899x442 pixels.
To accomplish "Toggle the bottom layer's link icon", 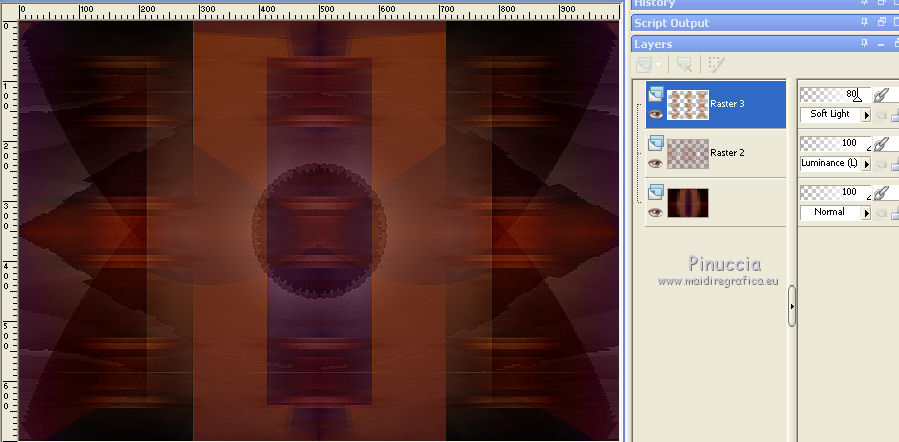I will 880,193.
